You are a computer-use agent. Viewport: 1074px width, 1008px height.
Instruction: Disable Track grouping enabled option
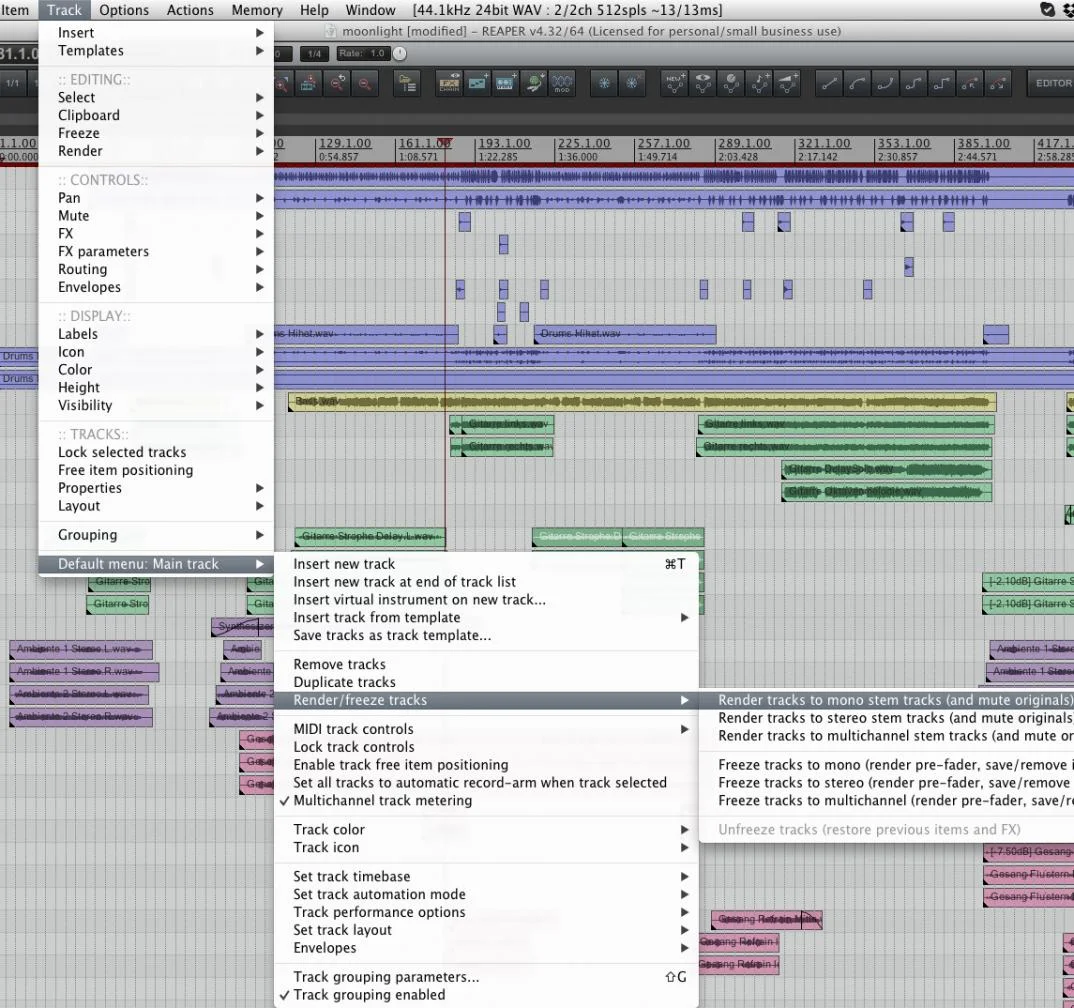(369, 994)
